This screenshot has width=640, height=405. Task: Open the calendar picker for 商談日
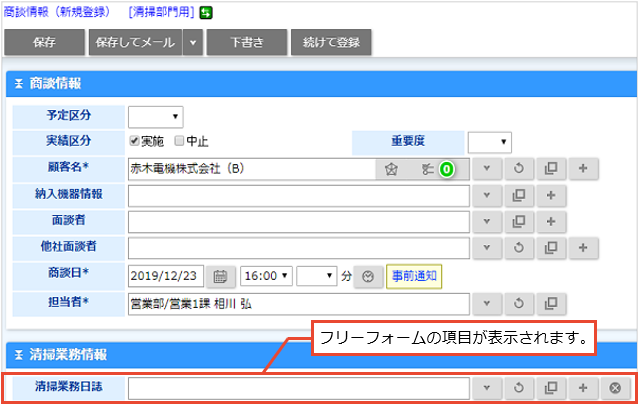(220, 276)
